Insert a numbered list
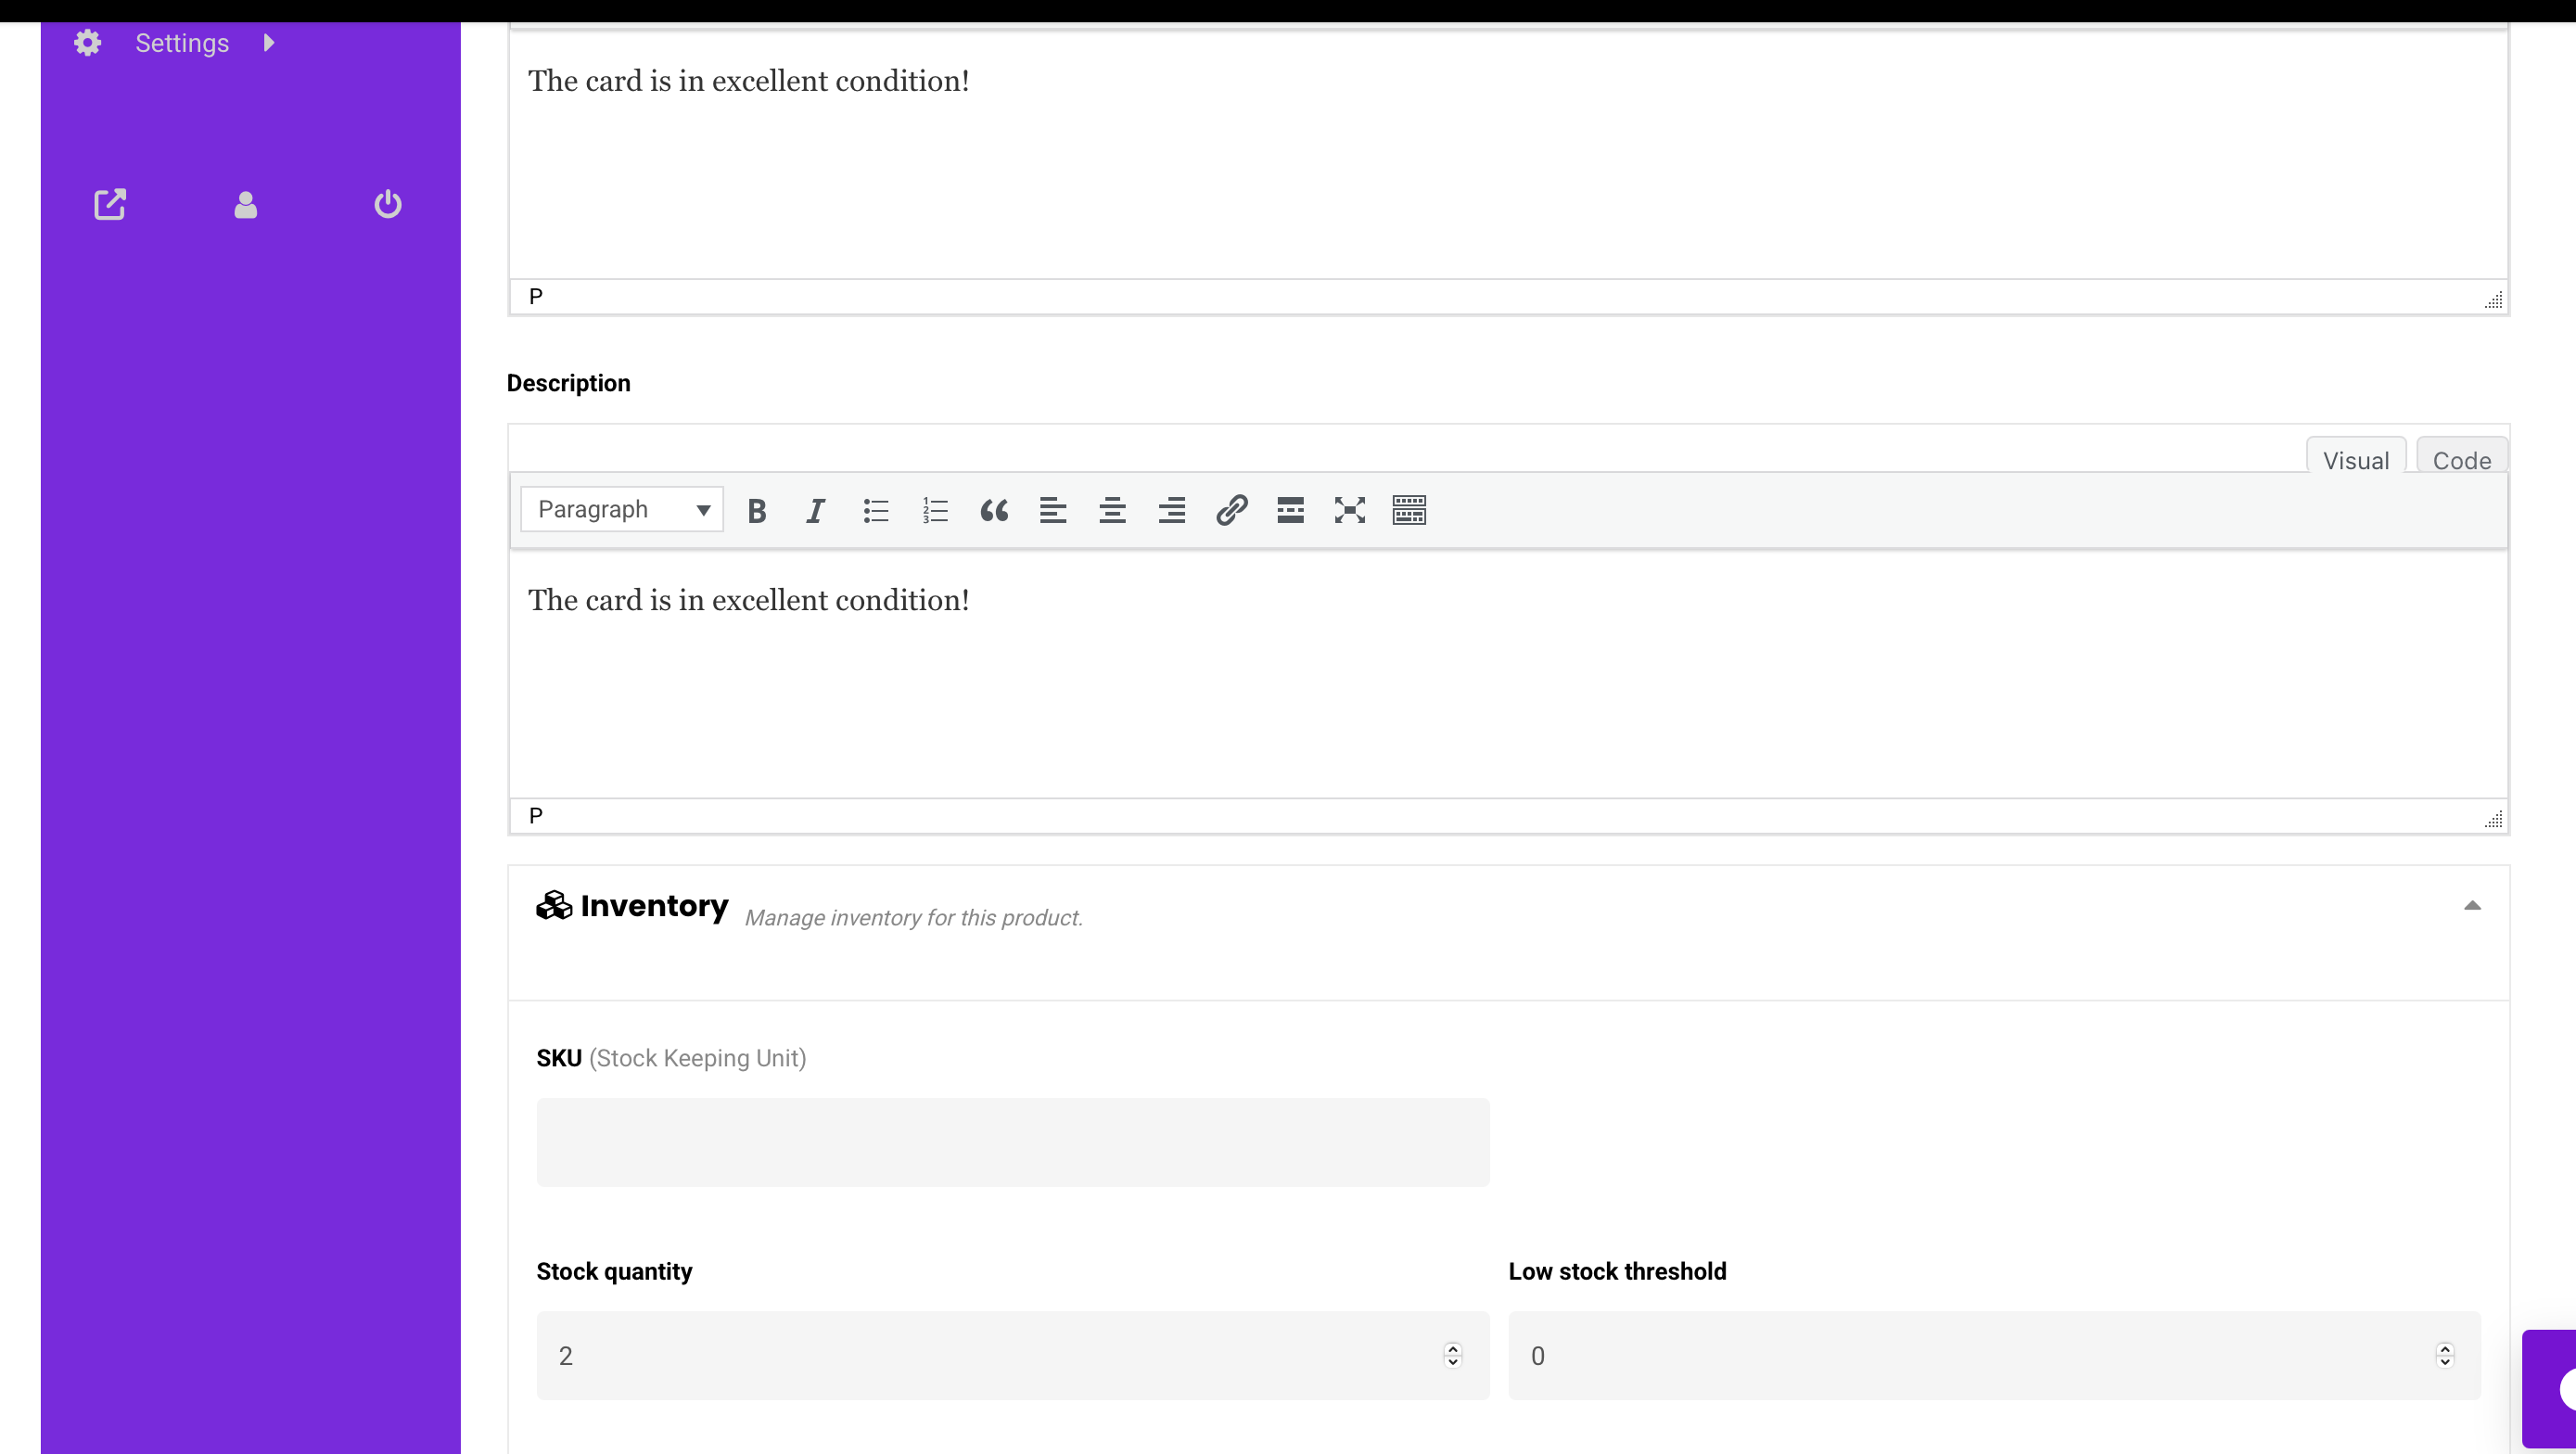Image resolution: width=2576 pixels, height=1454 pixels. [935, 511]
